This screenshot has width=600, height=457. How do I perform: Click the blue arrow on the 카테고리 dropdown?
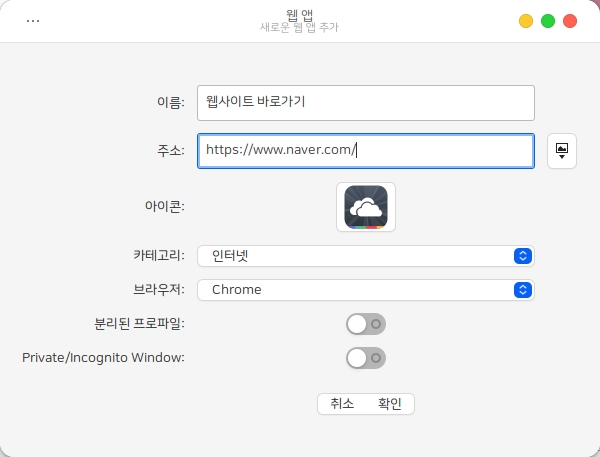coord(521,256)
